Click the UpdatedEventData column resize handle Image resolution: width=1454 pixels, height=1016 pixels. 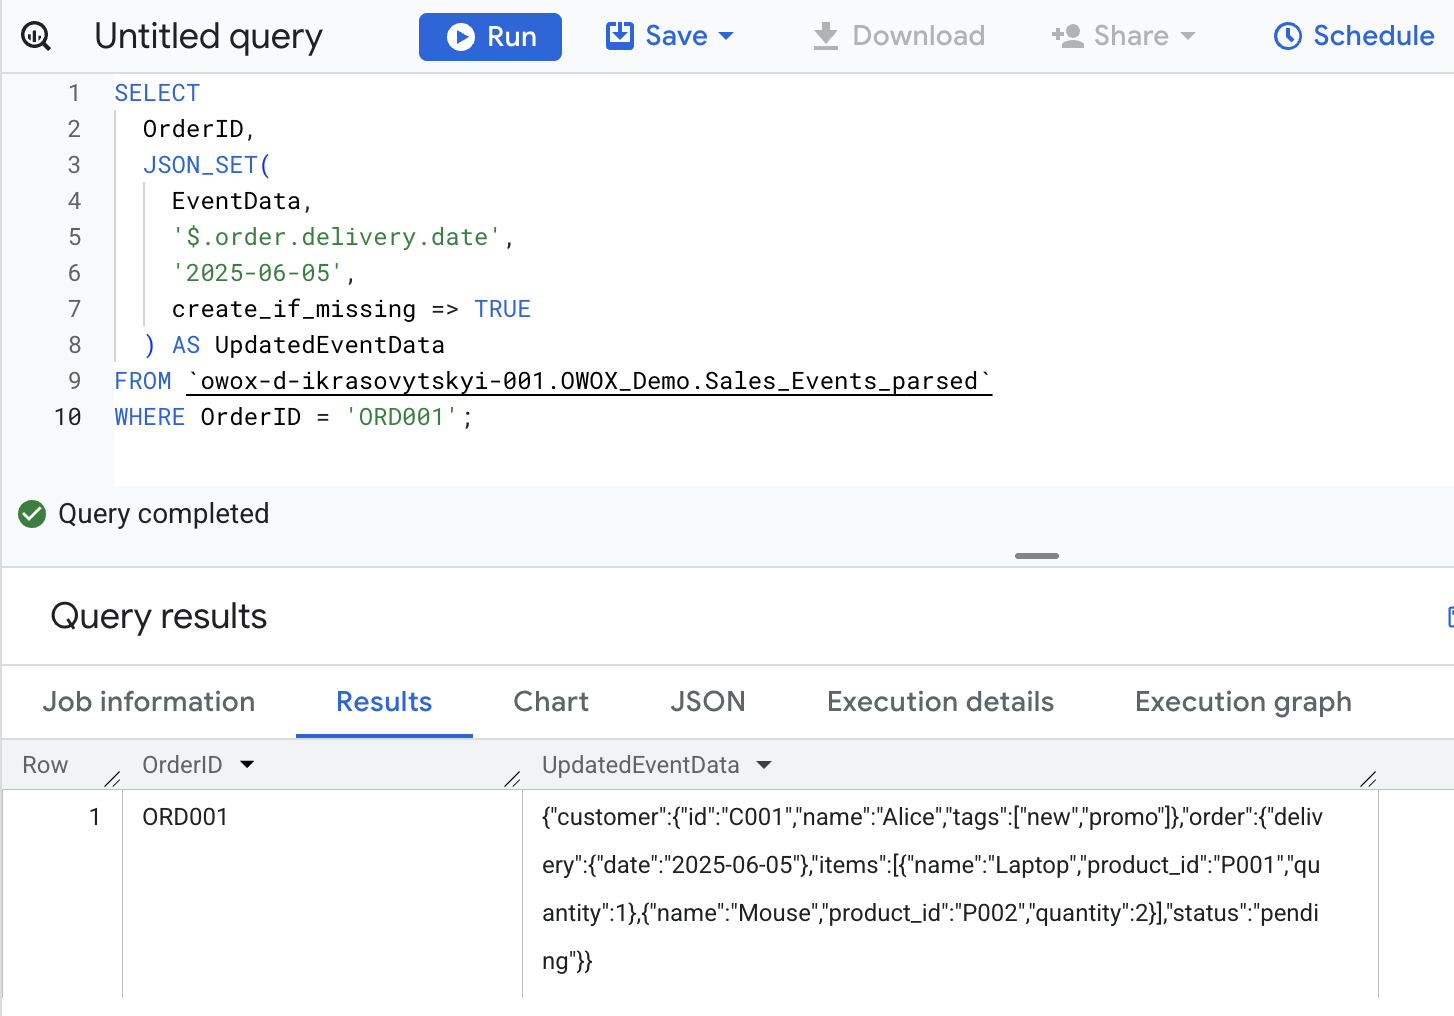tap(1369, 779)
